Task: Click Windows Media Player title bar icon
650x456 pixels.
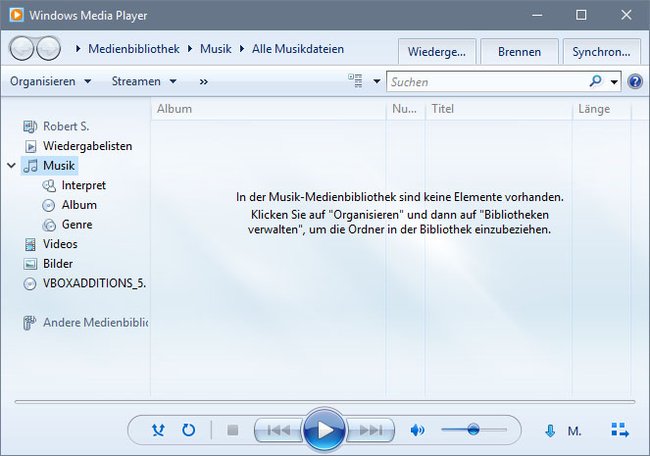Action: 17,15
